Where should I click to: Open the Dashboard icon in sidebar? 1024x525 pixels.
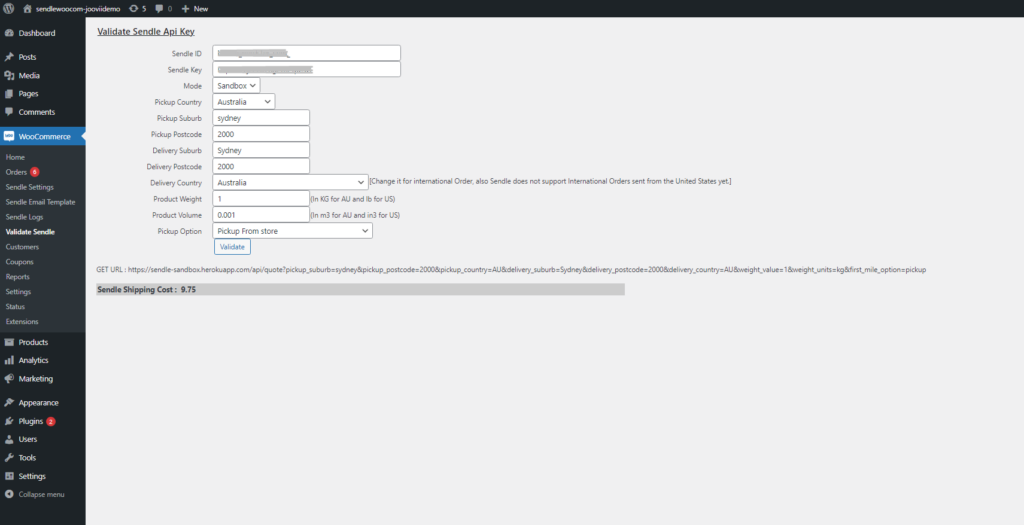click(x=9, y=33)
